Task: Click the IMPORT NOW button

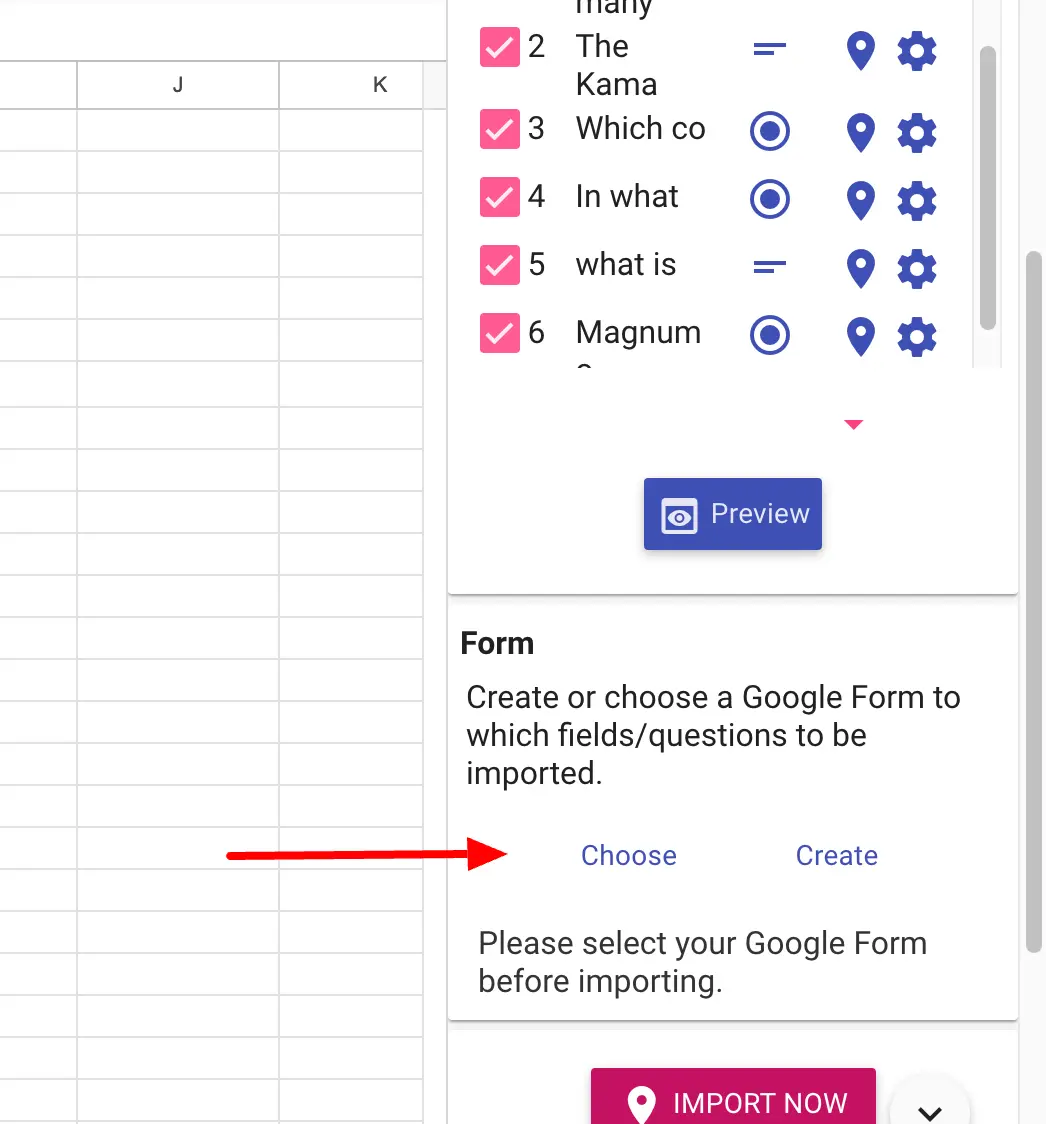Action: click(x=733, y=1102)
